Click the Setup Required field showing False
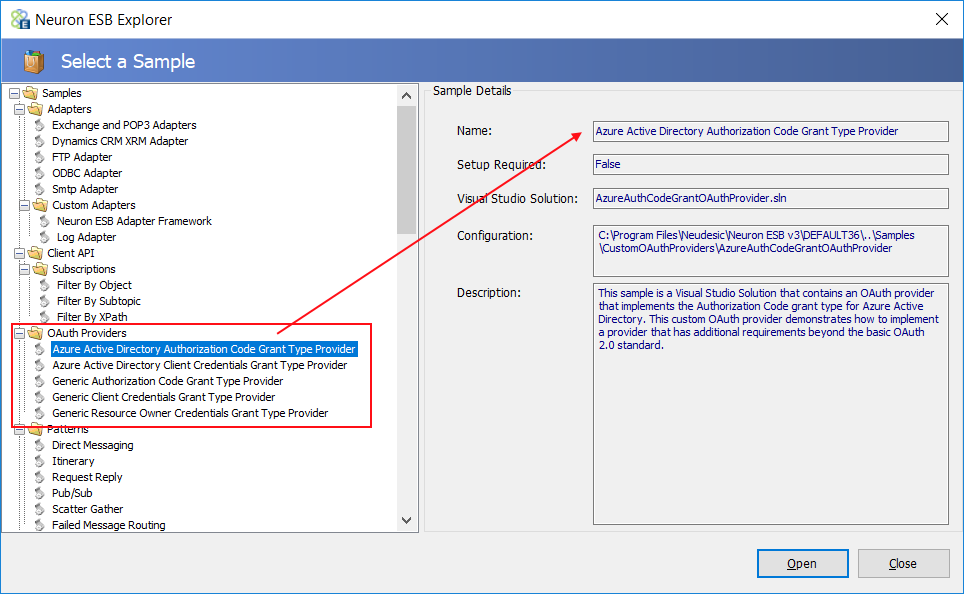 point(770,164)
